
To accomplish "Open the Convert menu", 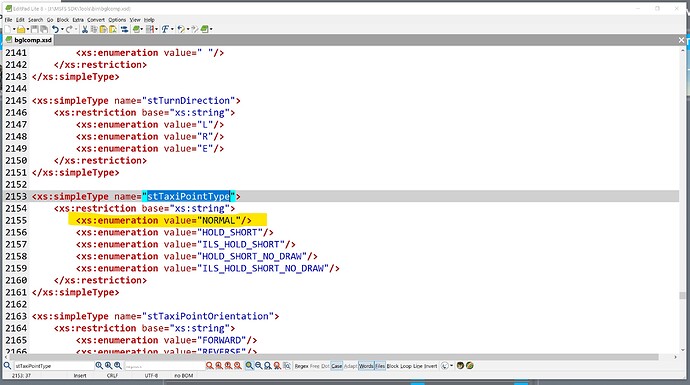I will pyautogui.click(x=96, y=20).
